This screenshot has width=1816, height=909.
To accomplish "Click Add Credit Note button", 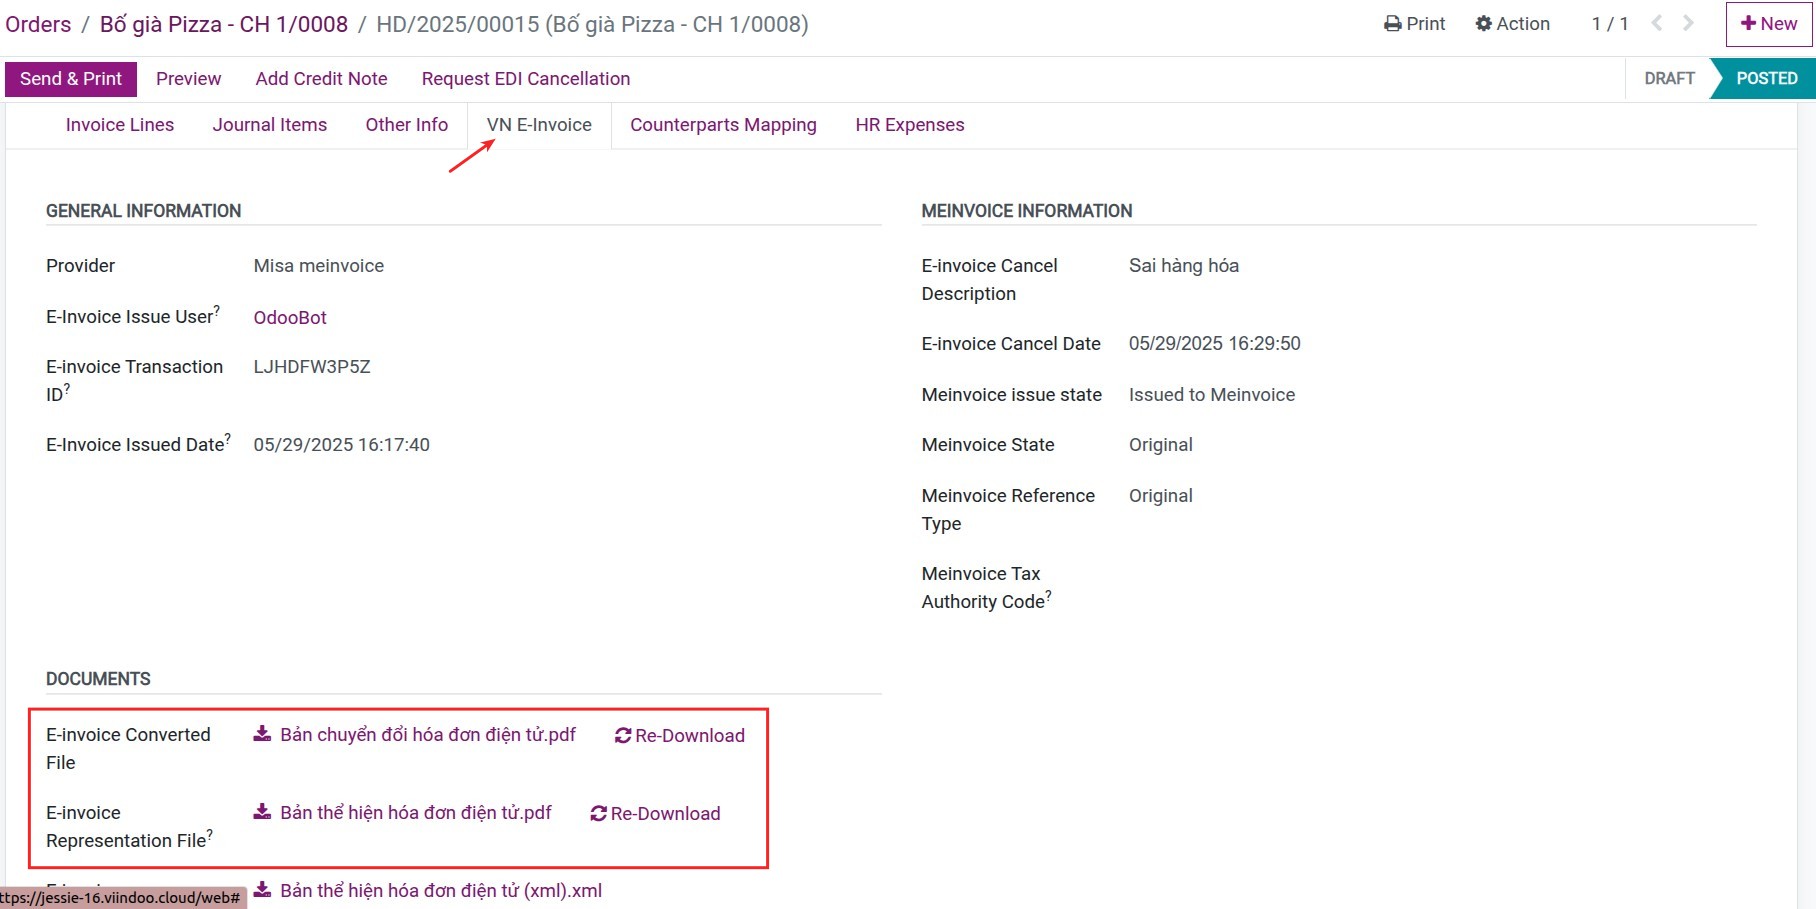I will pos(321,79).
